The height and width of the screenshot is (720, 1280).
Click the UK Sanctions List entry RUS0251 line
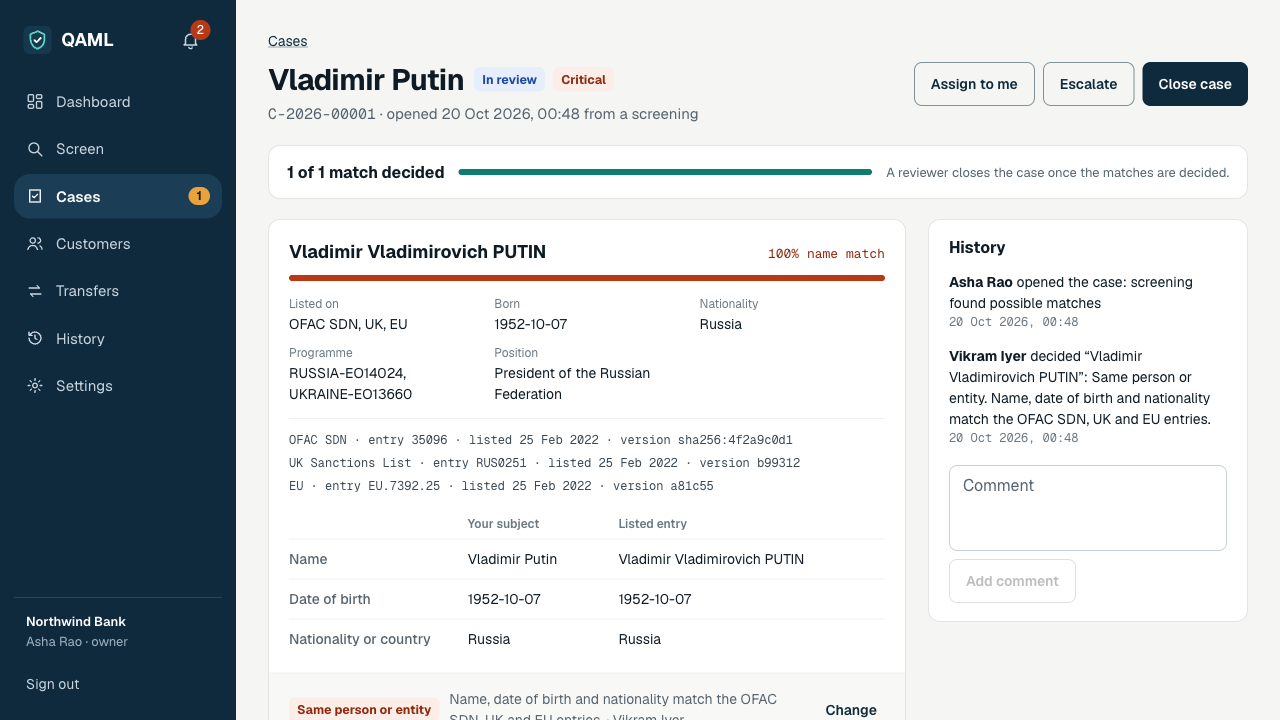tap(544, 463)
